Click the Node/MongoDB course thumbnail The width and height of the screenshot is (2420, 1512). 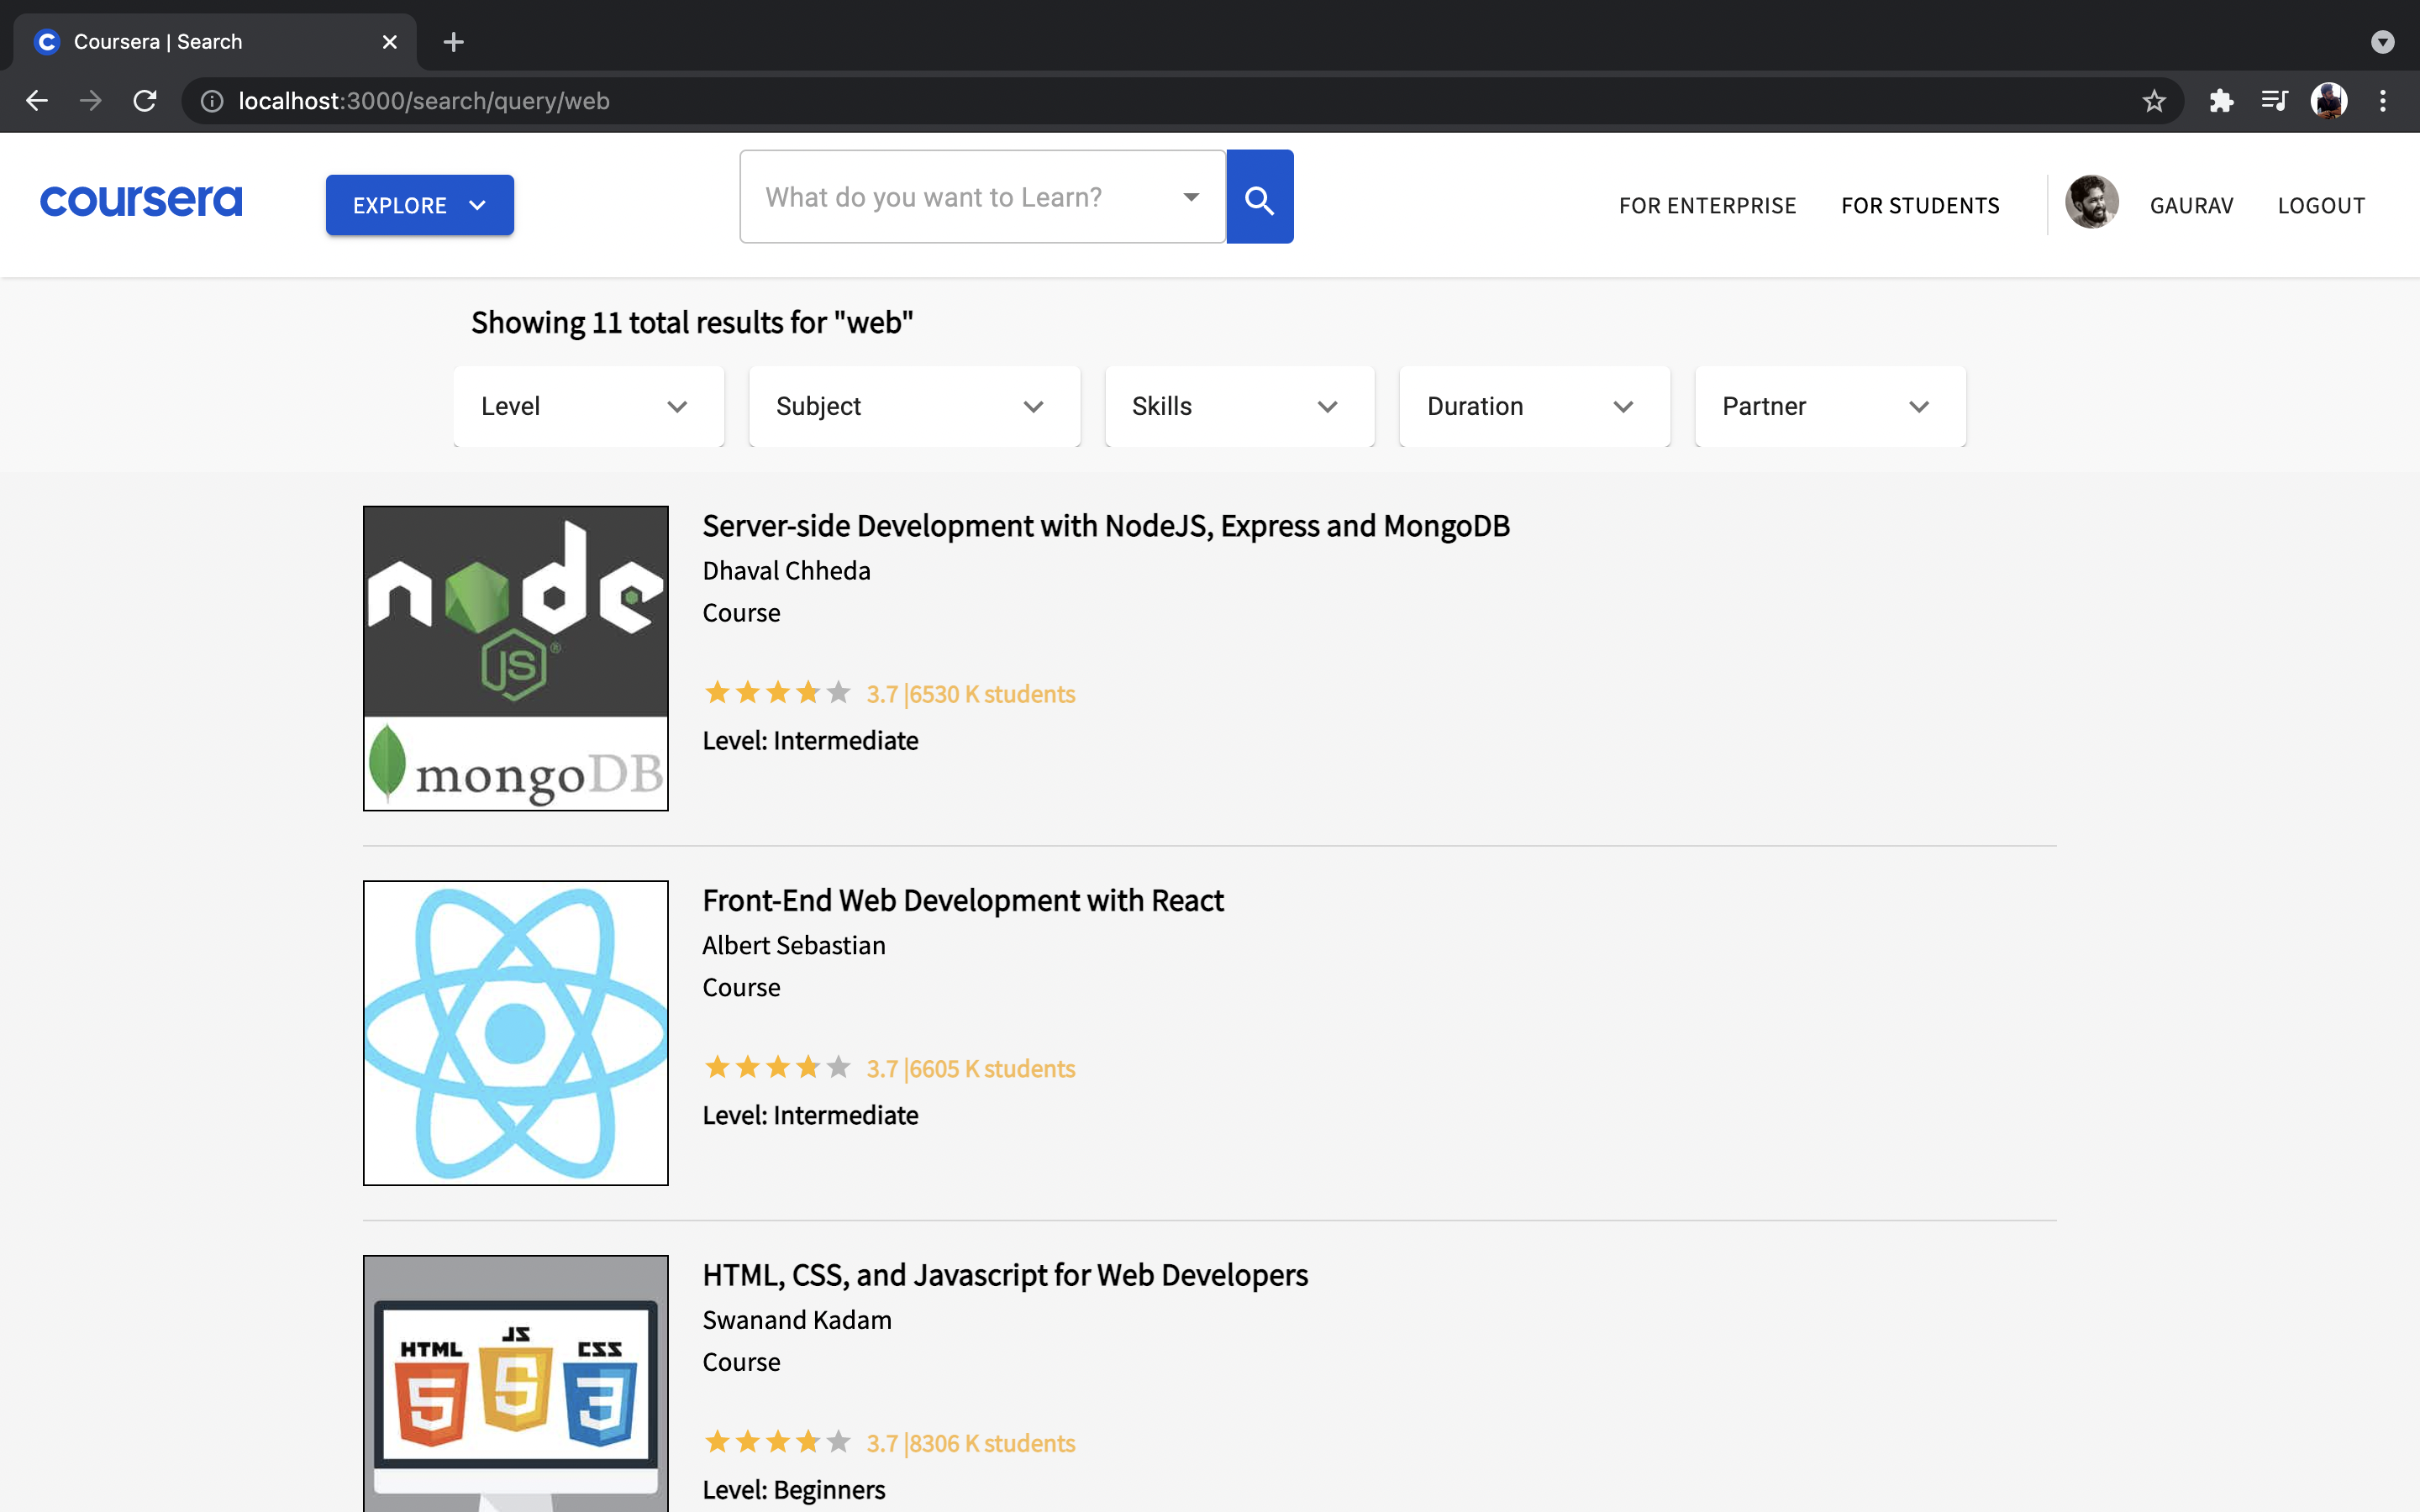tap(516, 658)
